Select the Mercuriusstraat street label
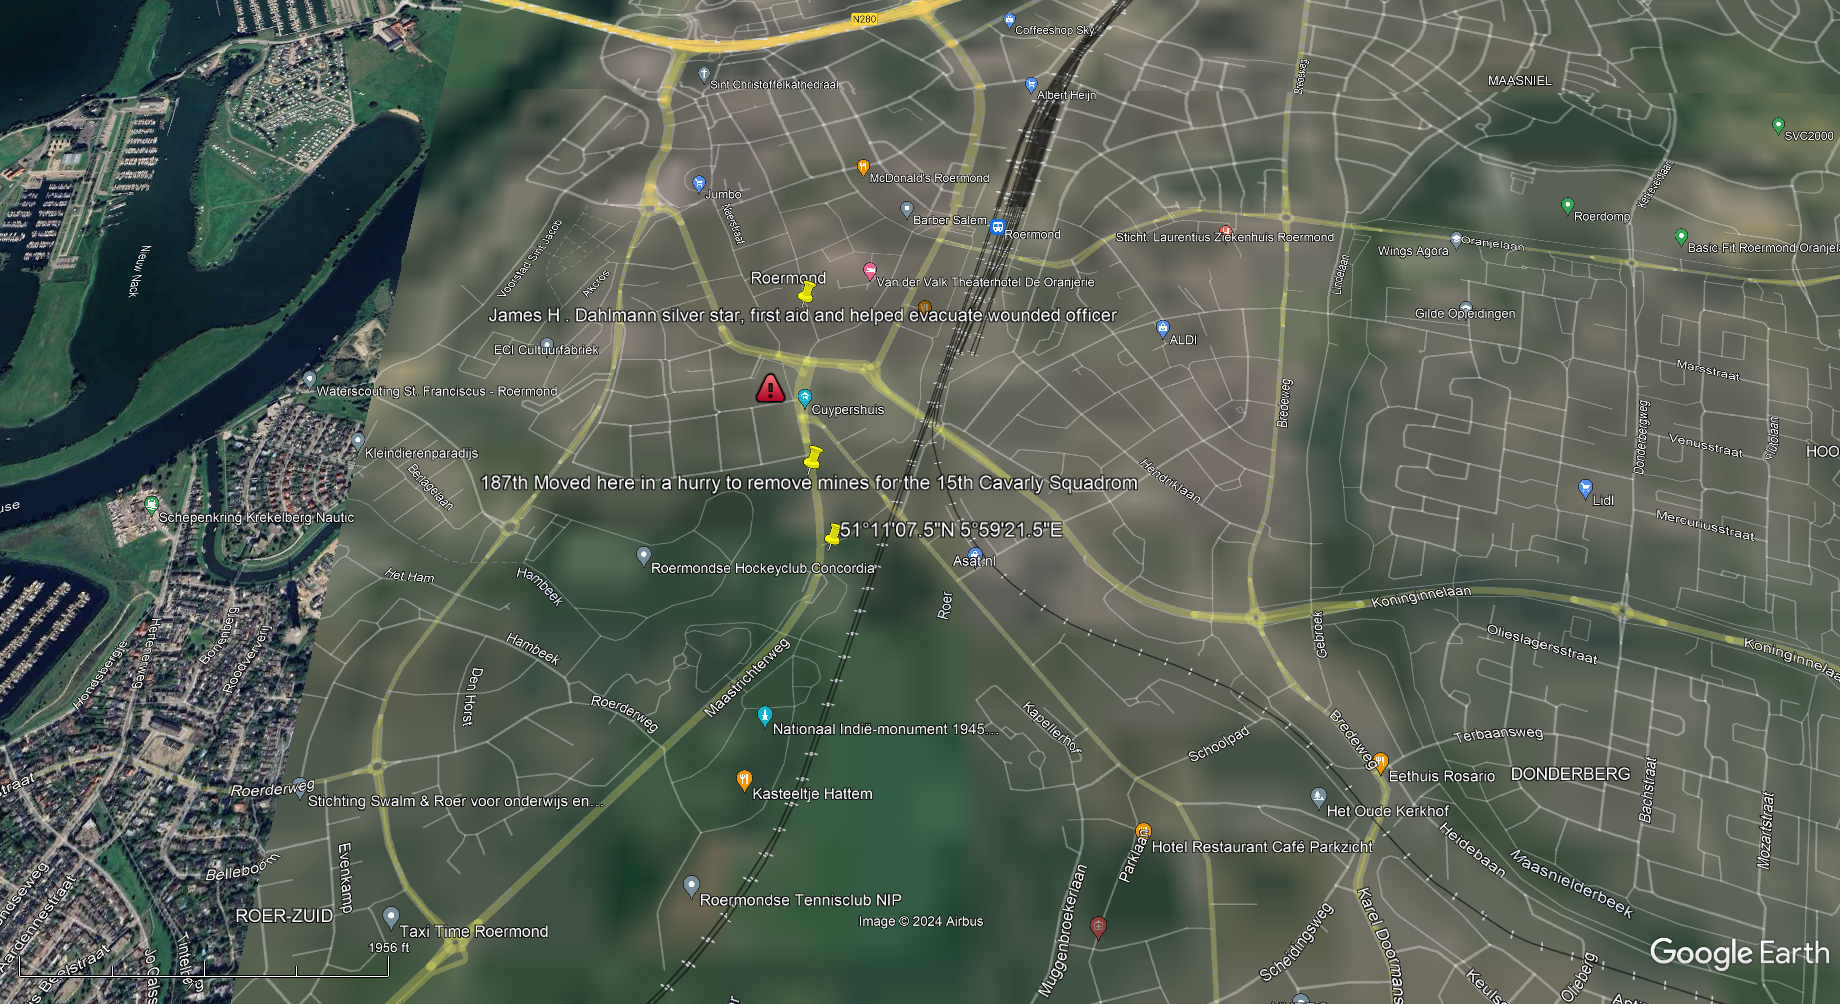This screenshot has width=1840, height=1004. coord(1705,525)
